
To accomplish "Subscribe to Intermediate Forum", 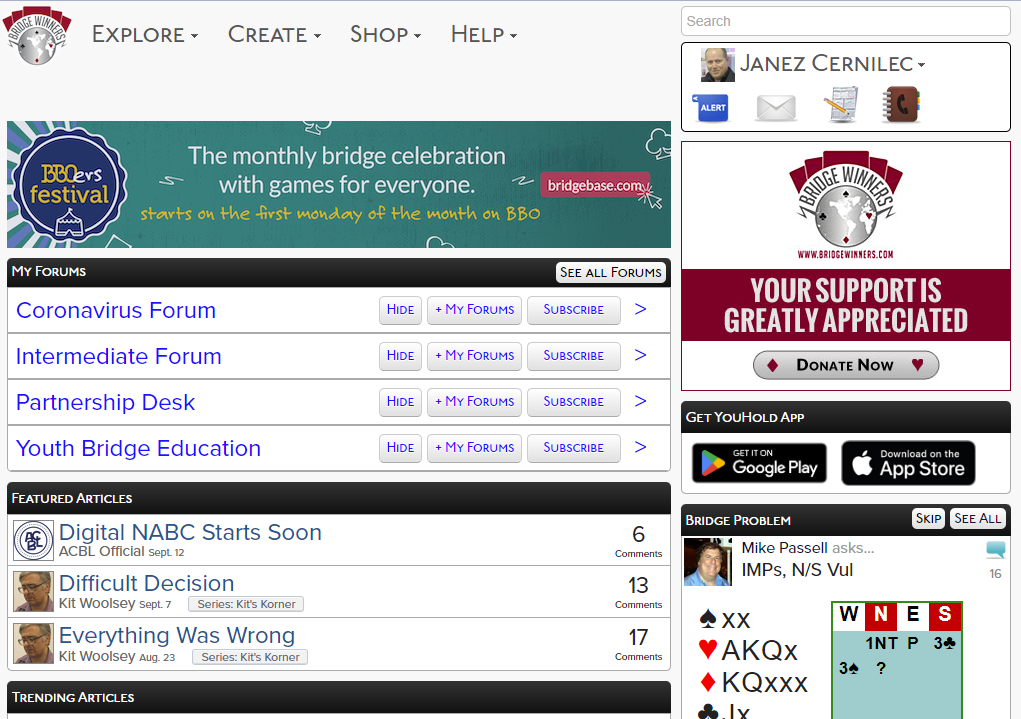I will click(x=574, y=356).
